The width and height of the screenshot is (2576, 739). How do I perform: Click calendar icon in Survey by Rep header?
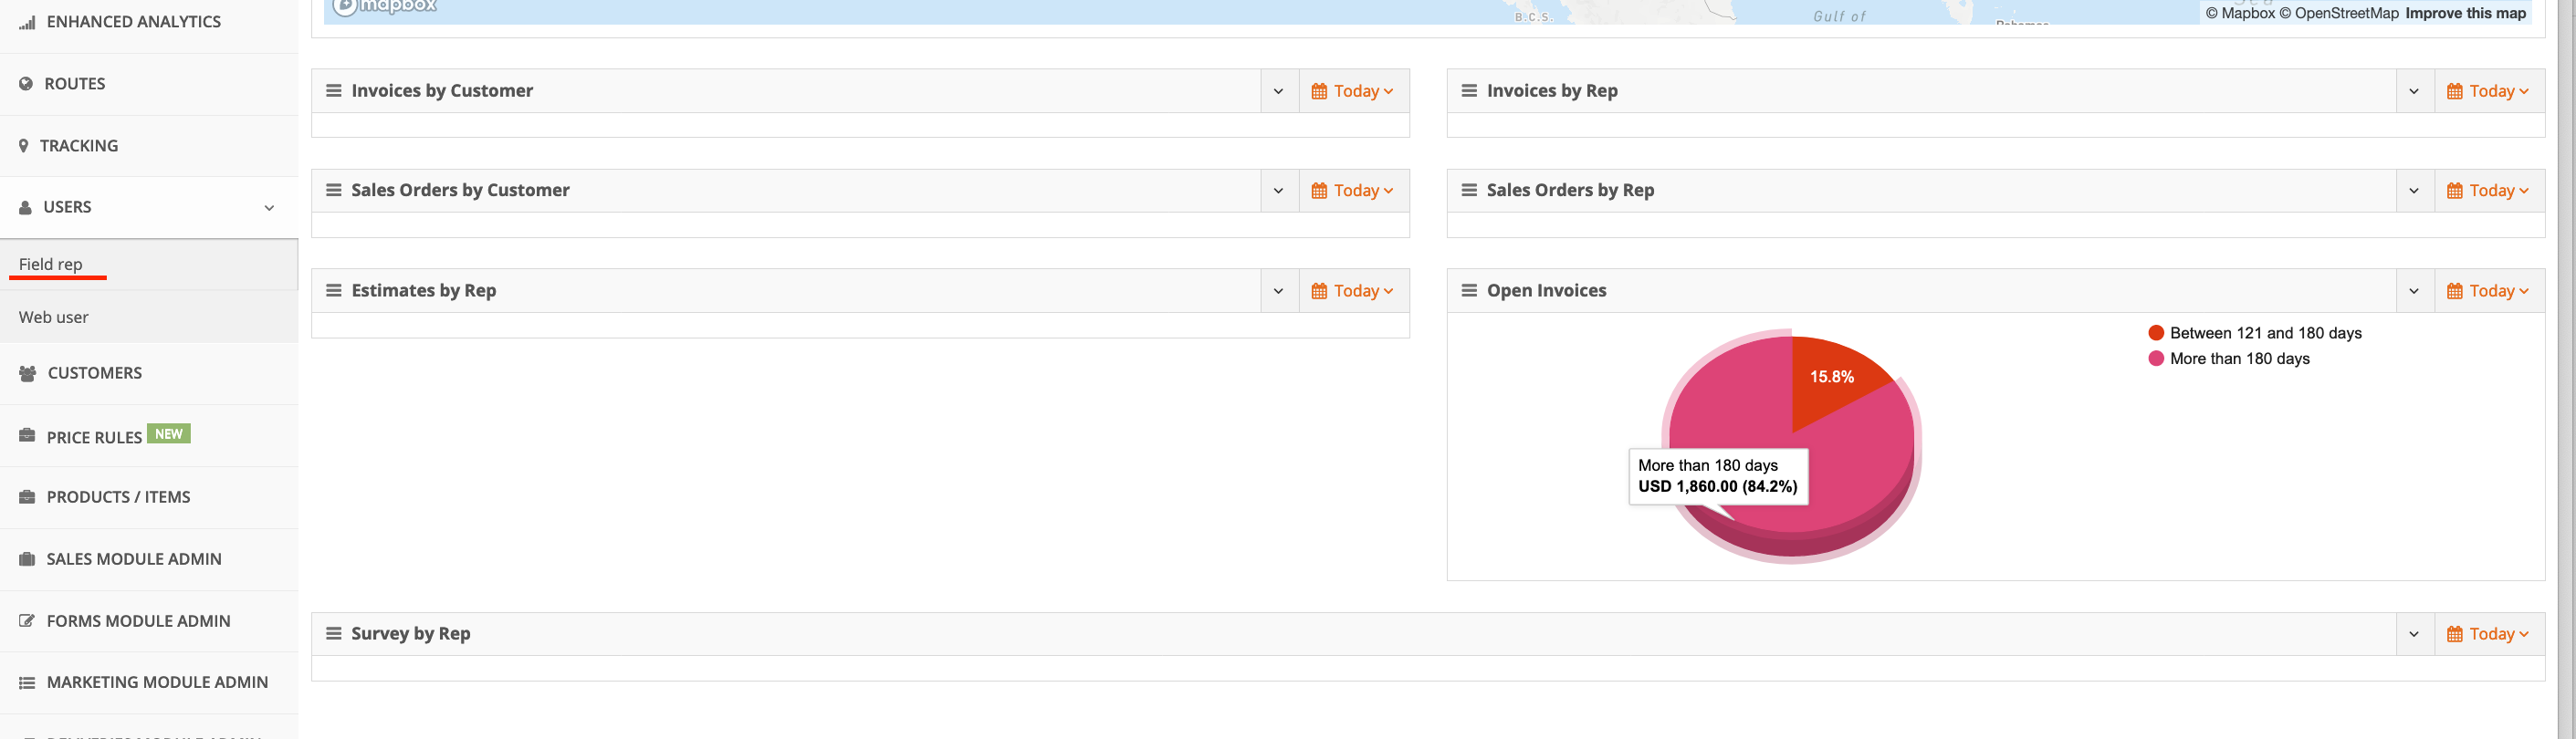[2454, 634]
